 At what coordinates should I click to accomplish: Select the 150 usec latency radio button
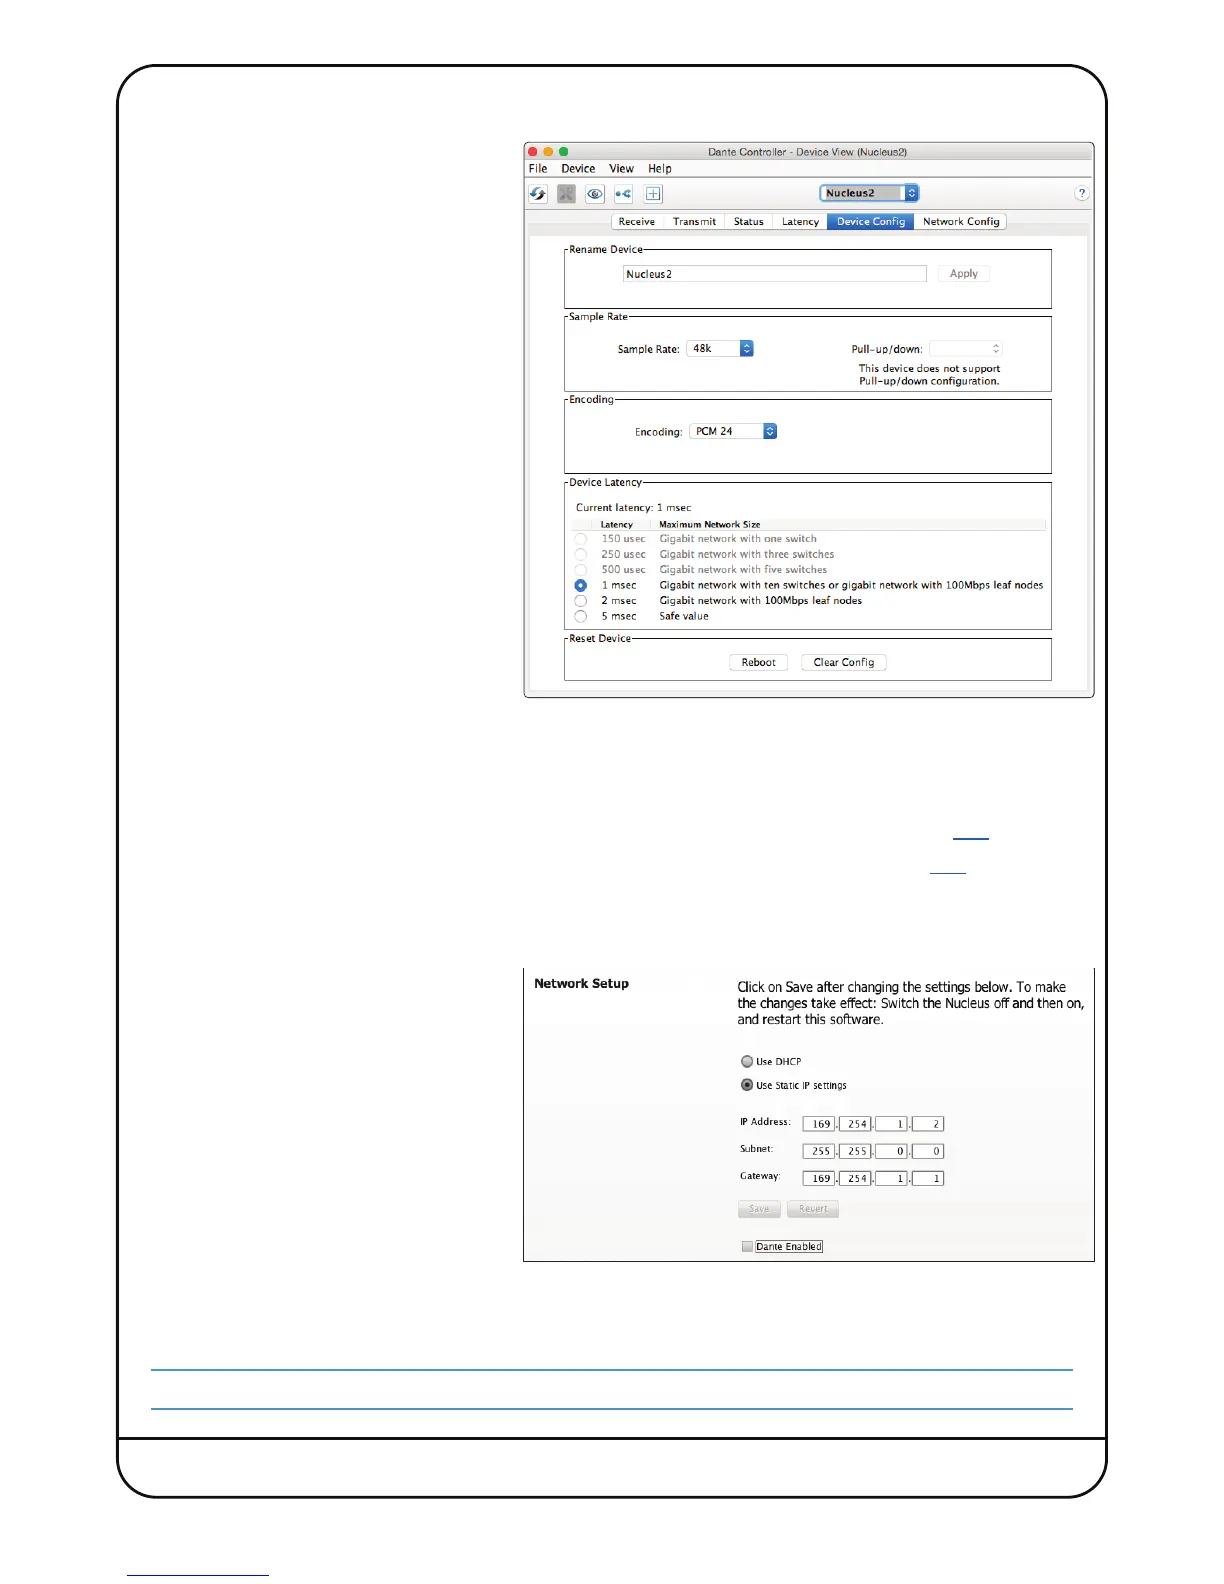[581, 539]
